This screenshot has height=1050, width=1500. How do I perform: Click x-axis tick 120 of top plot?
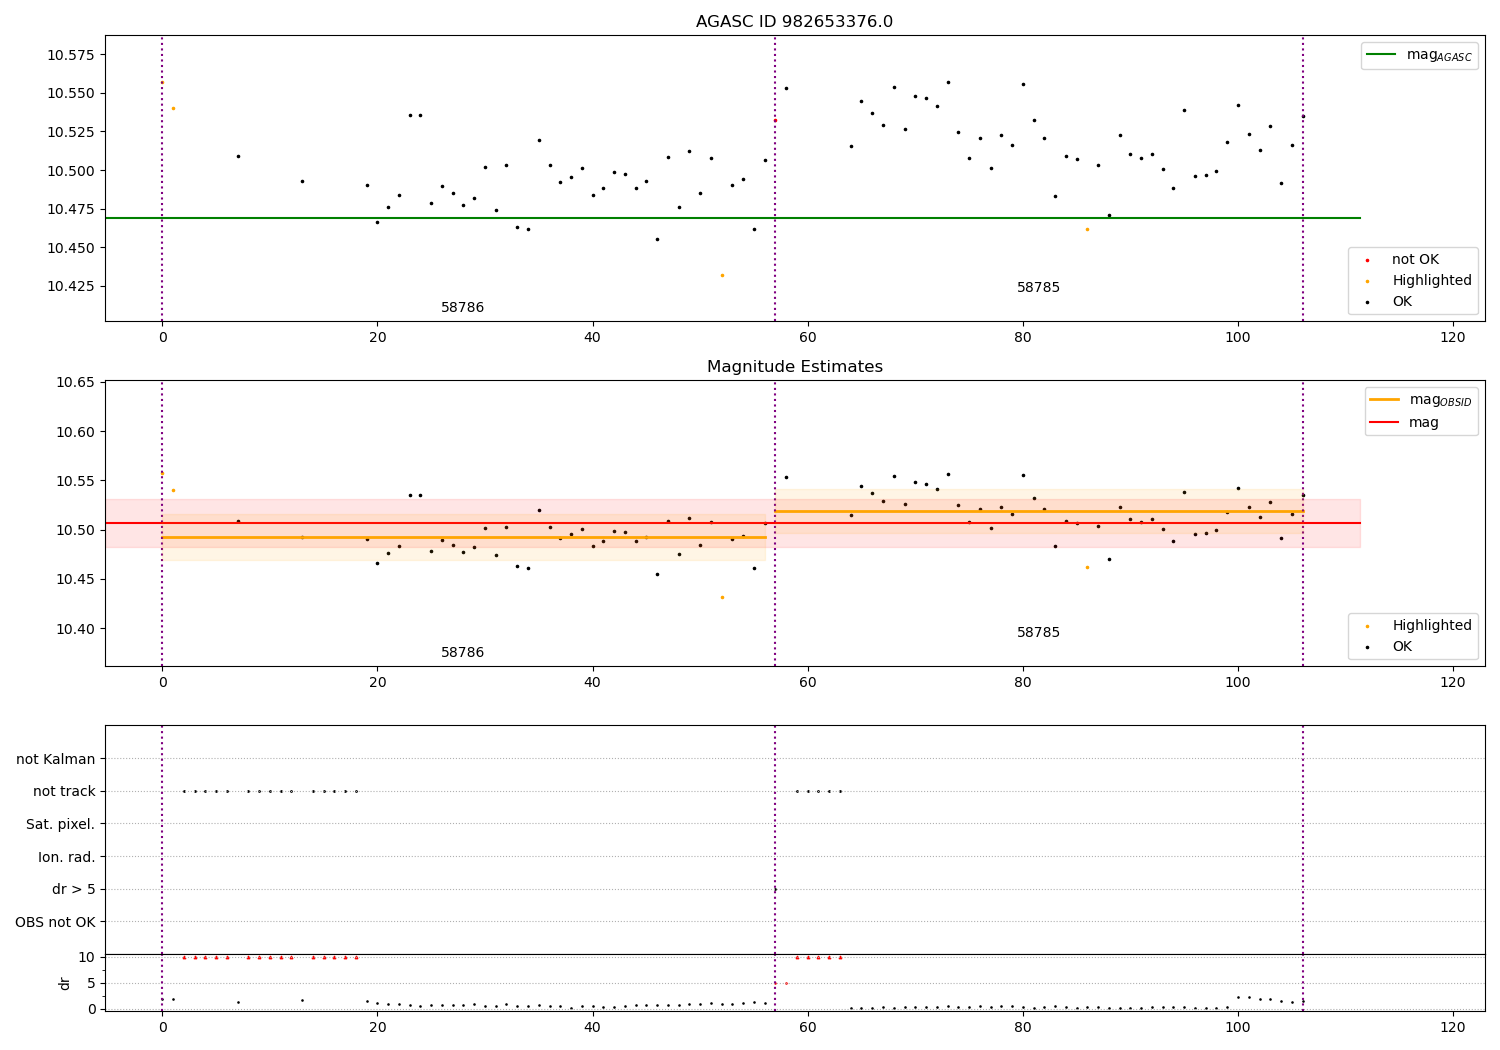(1453, 338)
